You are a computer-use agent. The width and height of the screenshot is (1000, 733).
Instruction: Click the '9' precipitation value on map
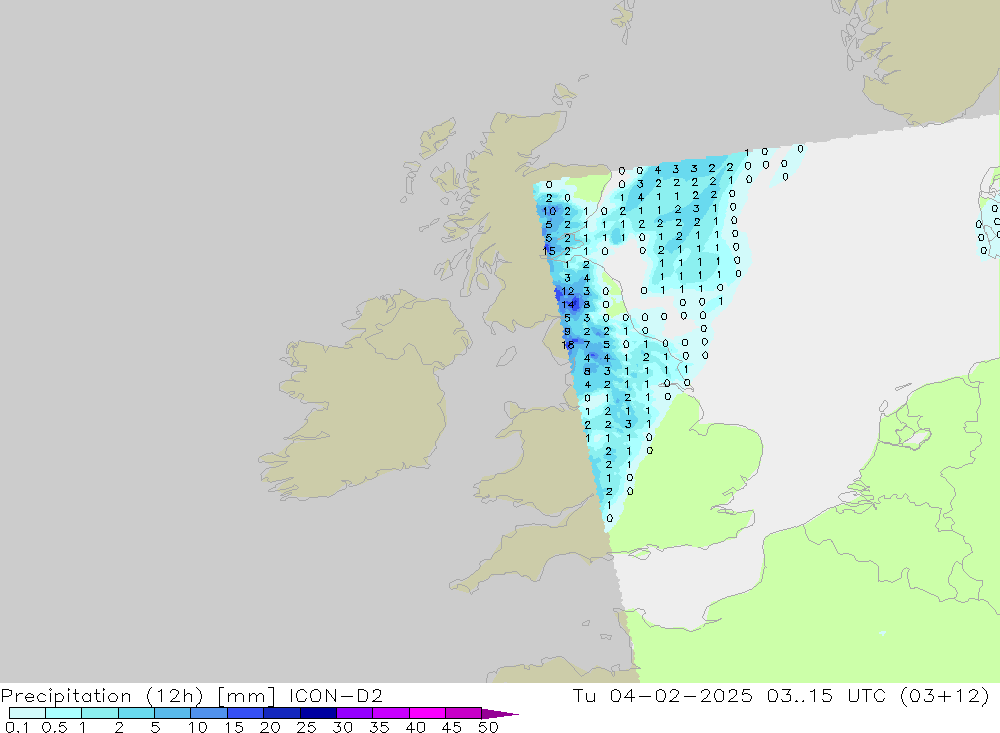[567, 332]
